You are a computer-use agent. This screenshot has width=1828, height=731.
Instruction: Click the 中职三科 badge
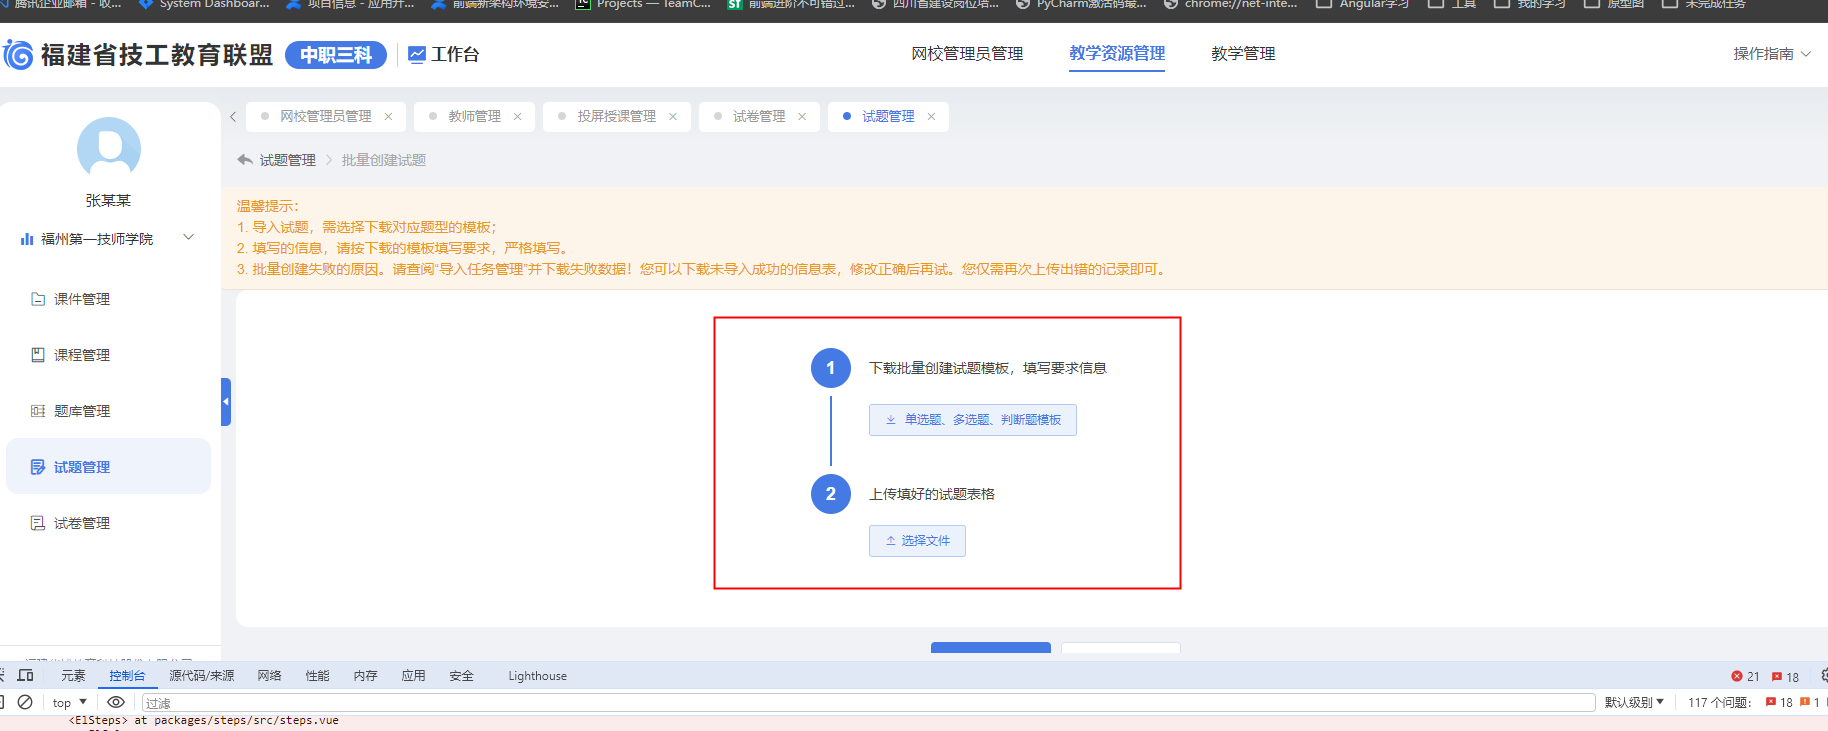click(336, 55)
